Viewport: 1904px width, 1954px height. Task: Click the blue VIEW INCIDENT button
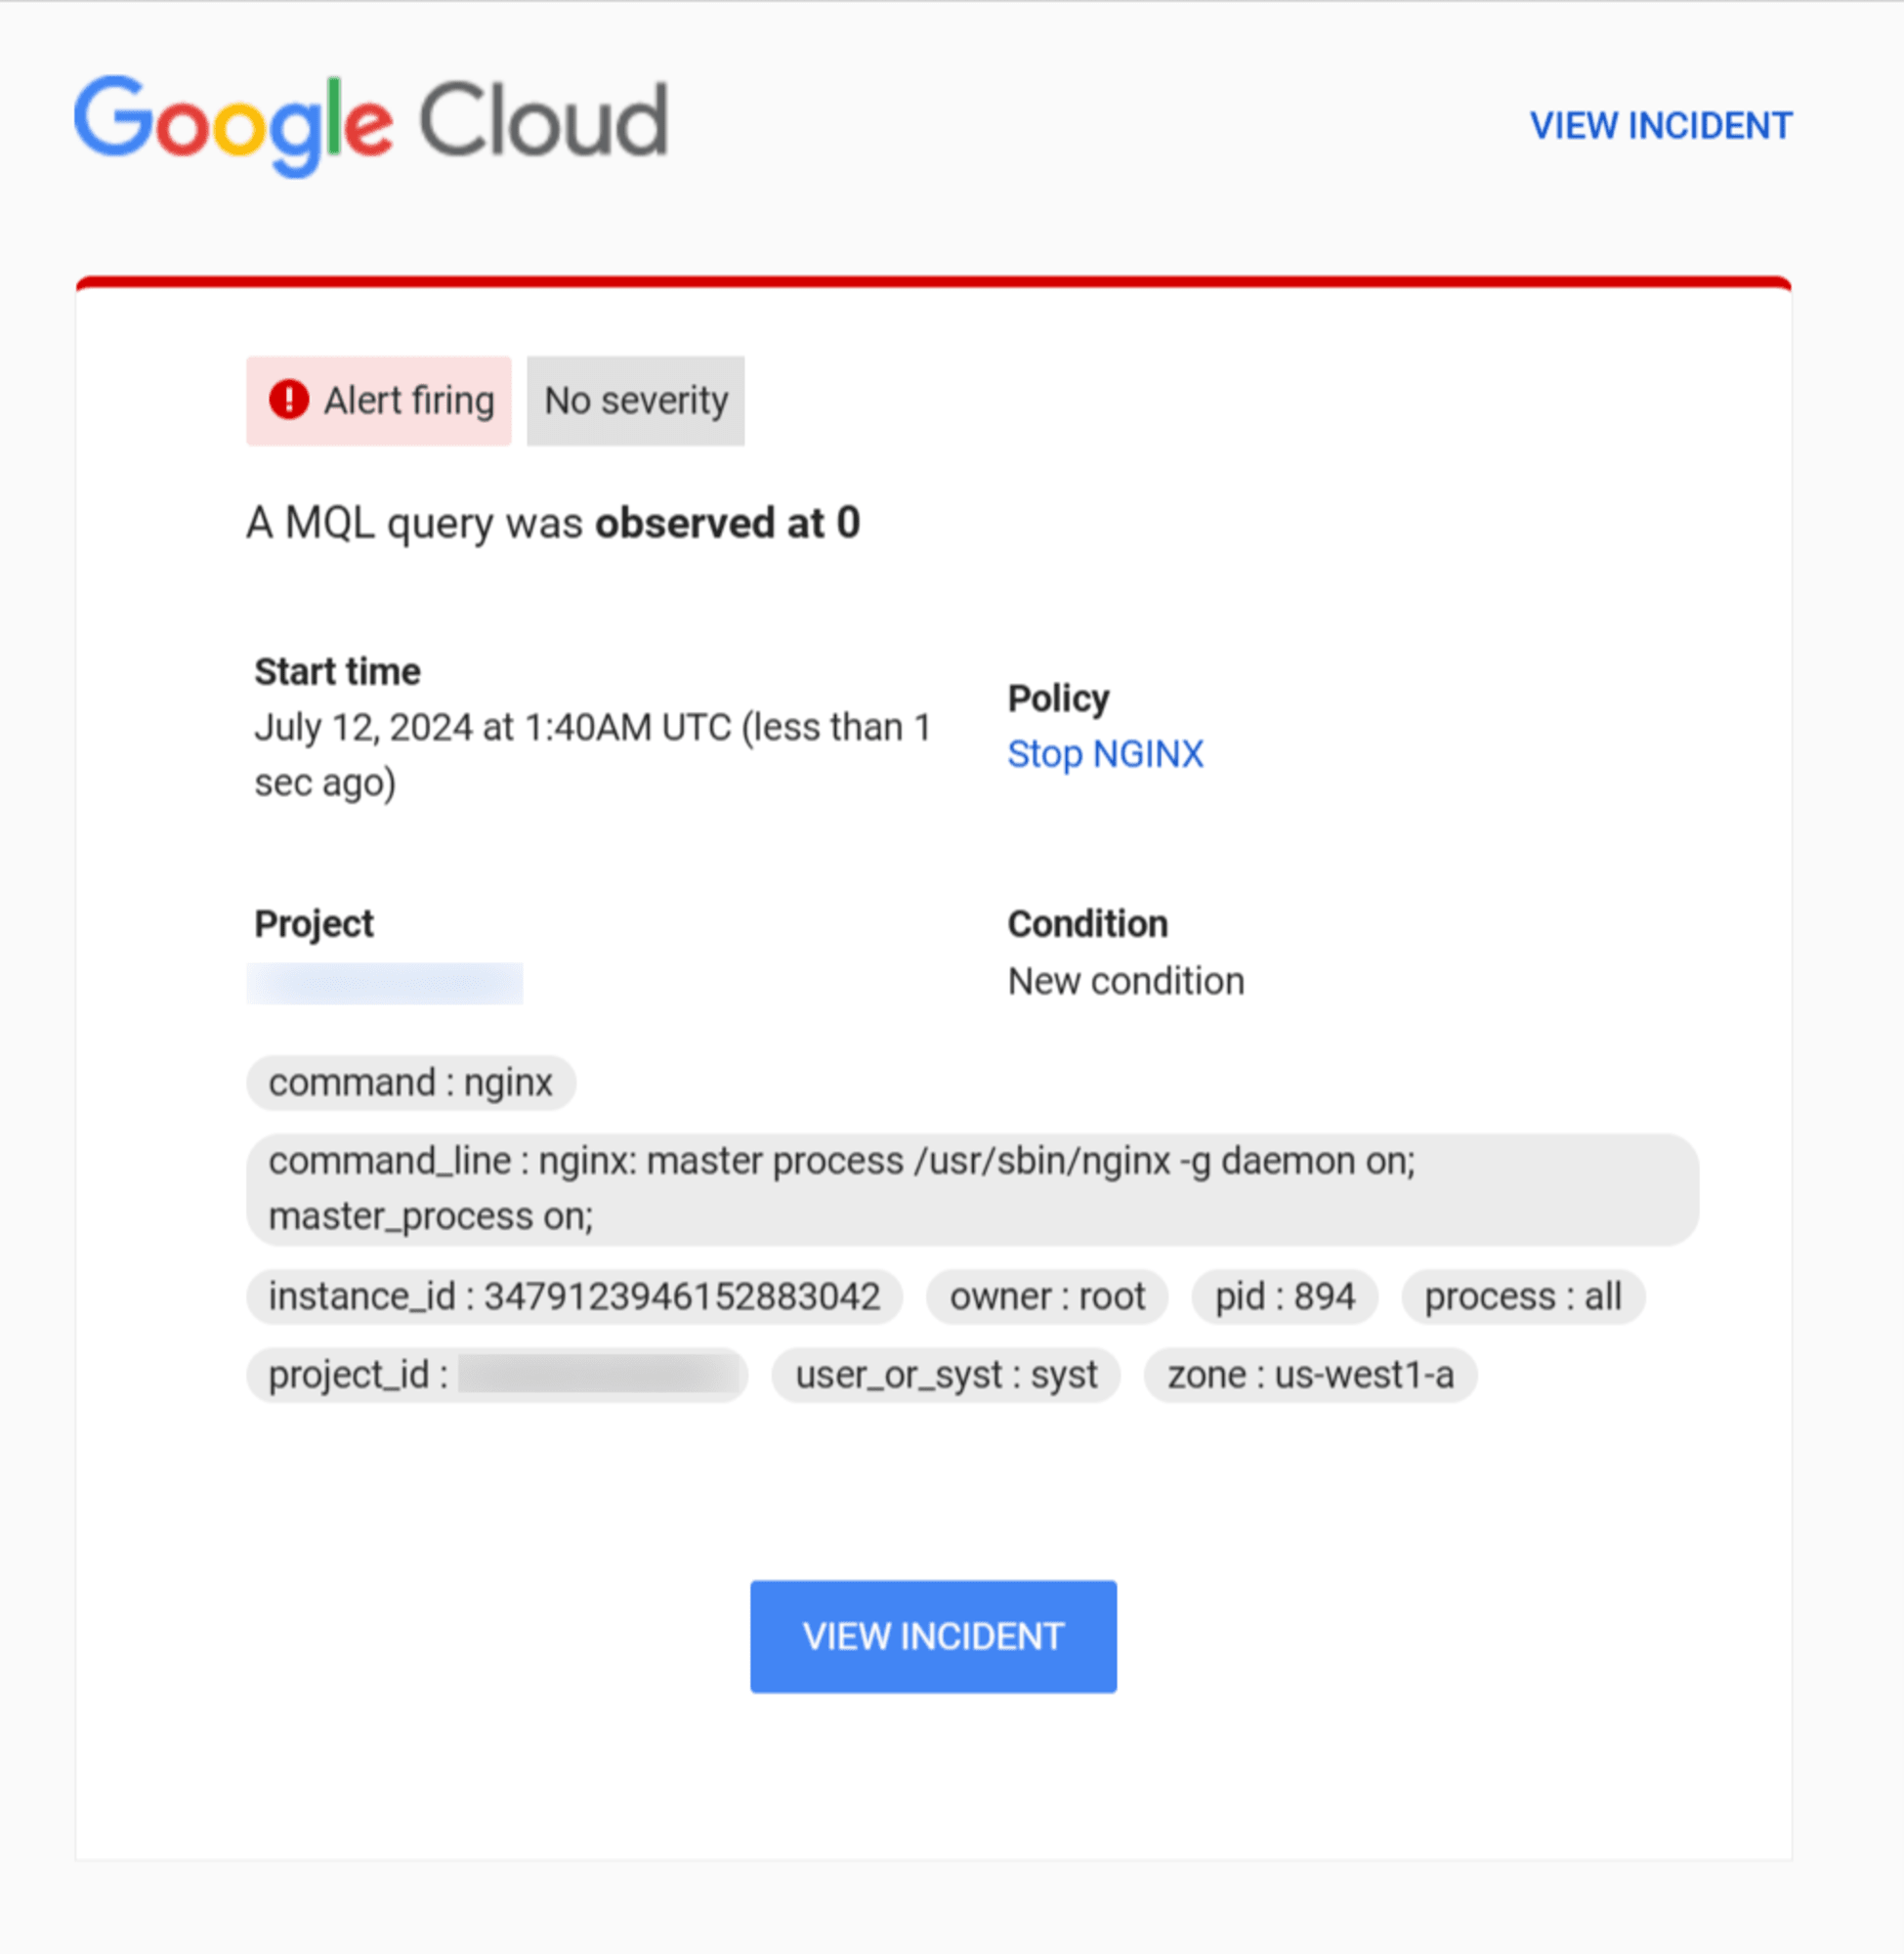pos(933,1636)
